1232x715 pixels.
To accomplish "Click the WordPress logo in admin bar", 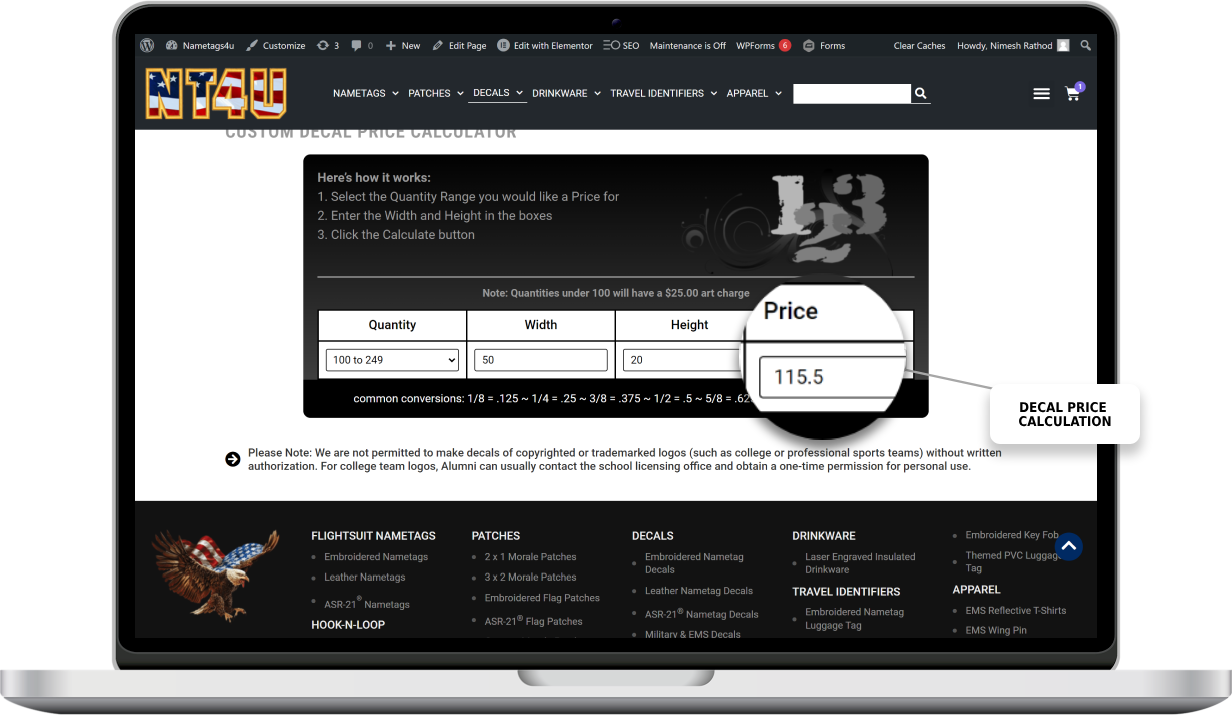I will [x=147, y=45].
